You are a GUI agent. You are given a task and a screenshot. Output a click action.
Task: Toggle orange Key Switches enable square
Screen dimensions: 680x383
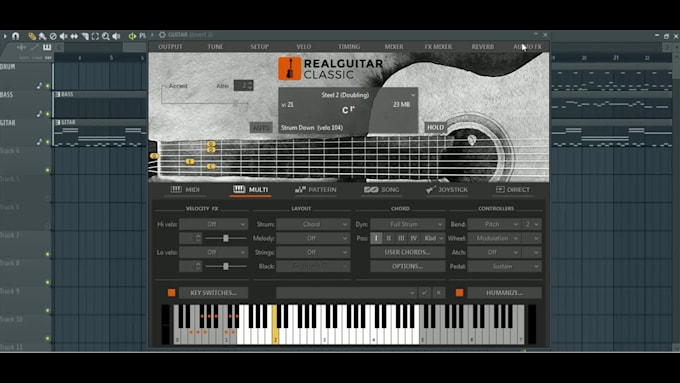[x=172, y=293]
